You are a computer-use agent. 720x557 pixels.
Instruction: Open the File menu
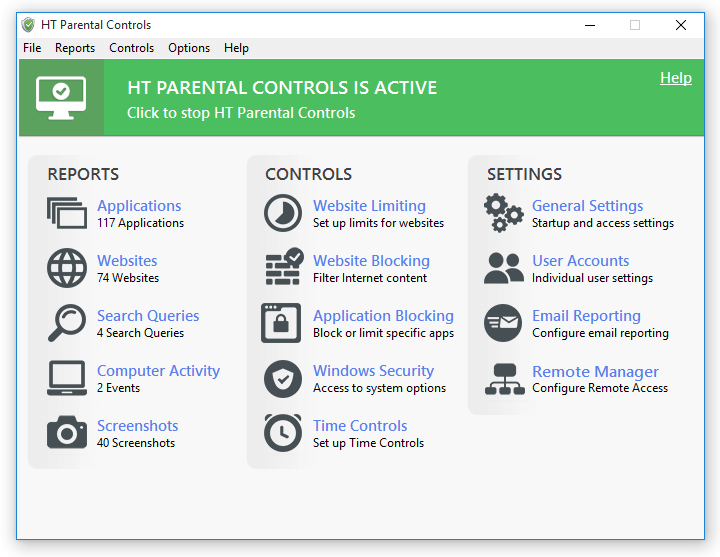coord(32,48)
